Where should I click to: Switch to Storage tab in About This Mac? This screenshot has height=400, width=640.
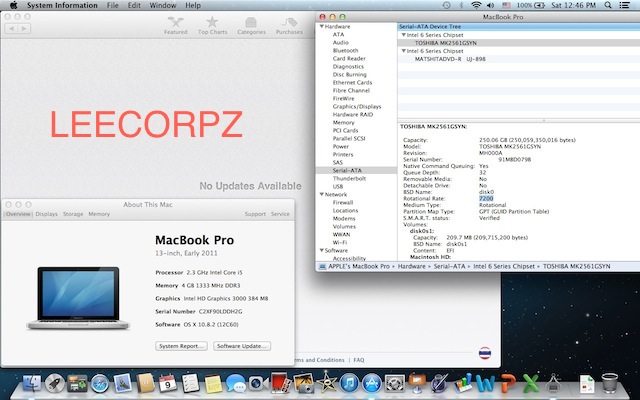[73, 214]
